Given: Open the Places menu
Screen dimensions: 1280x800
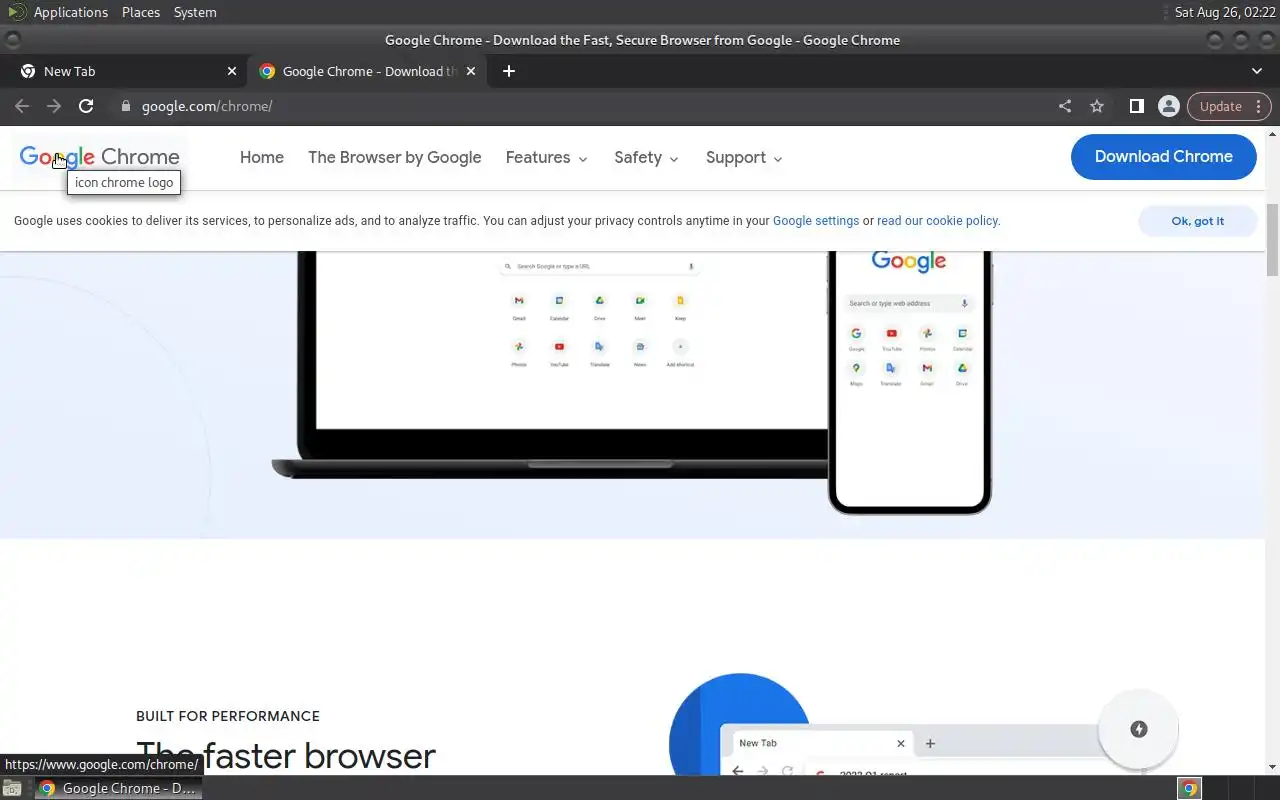Looking at the screenshot, I should pyautogui.click(x=141, y=12).
